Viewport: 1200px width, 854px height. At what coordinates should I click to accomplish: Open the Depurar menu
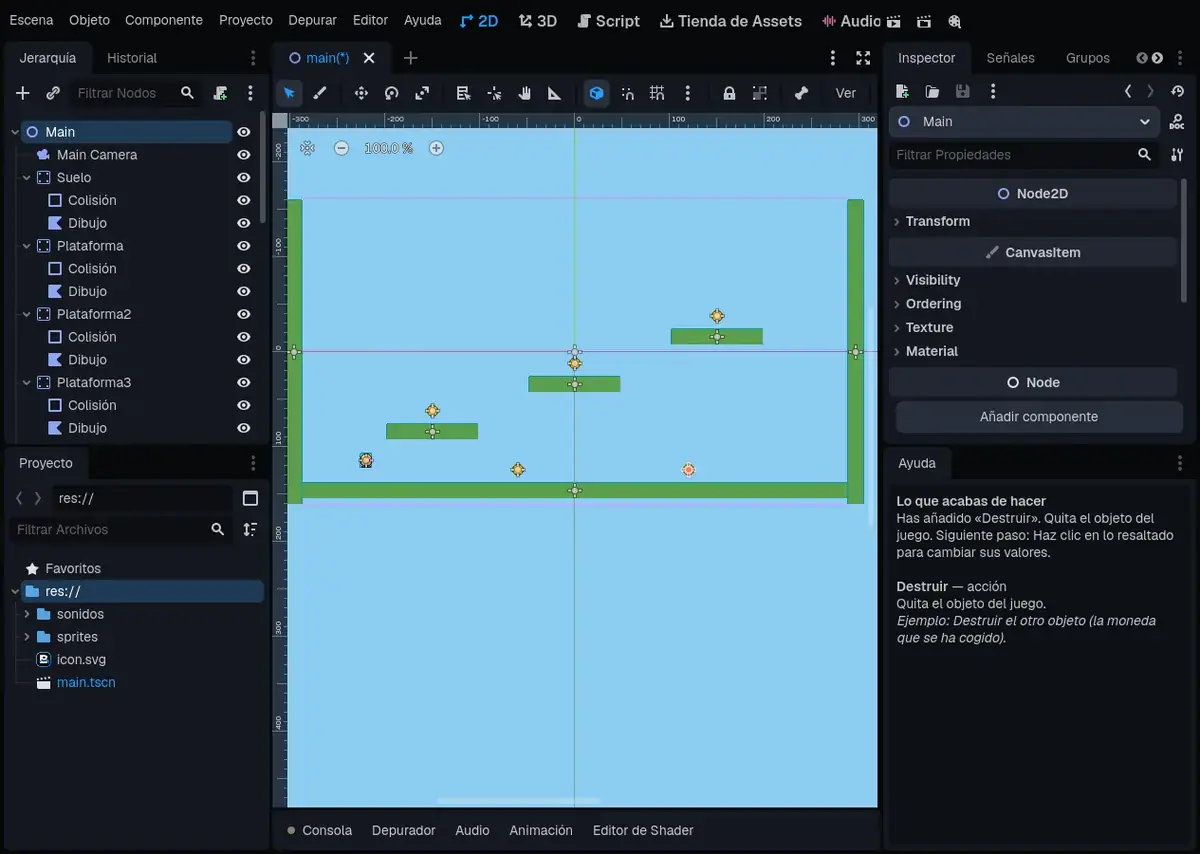[312, 20]
